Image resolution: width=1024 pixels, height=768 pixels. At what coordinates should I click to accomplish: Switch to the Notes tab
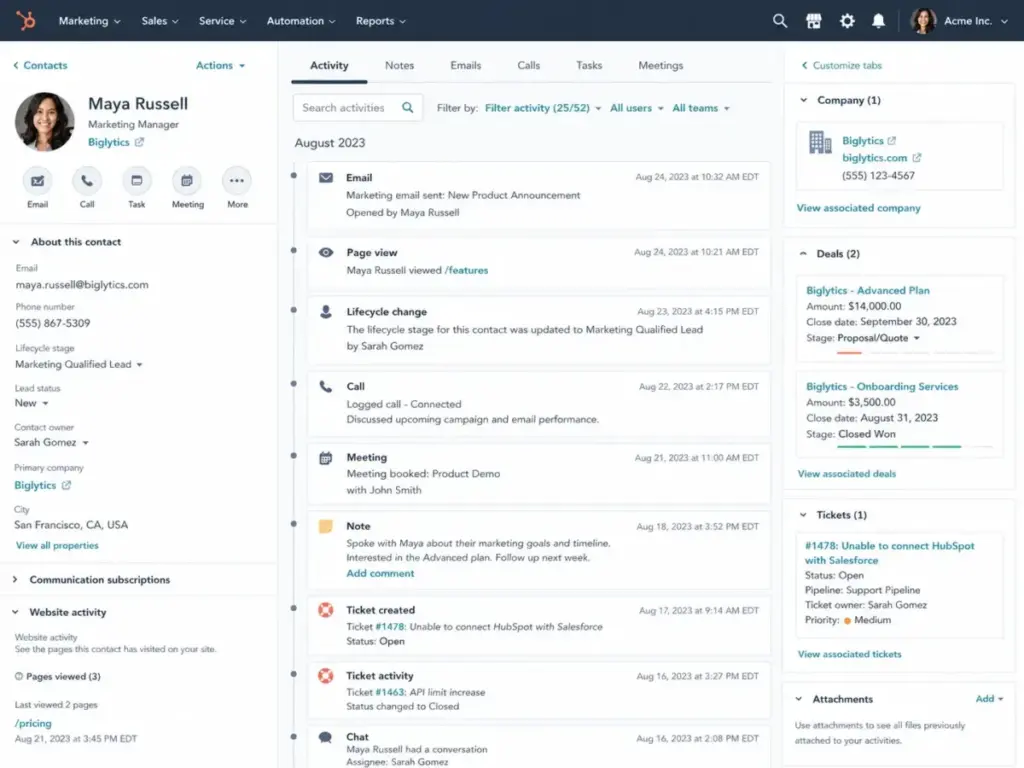point(400,65)
